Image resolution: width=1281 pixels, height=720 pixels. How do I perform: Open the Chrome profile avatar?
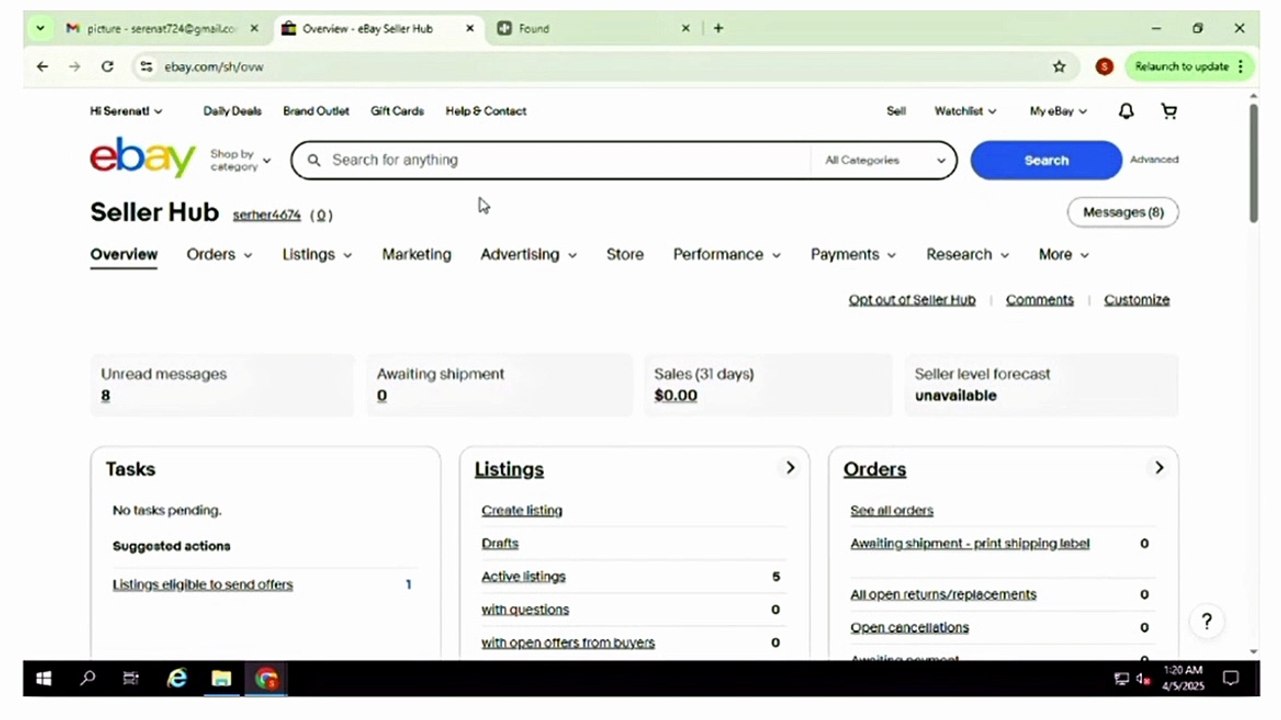point(1104,67)
